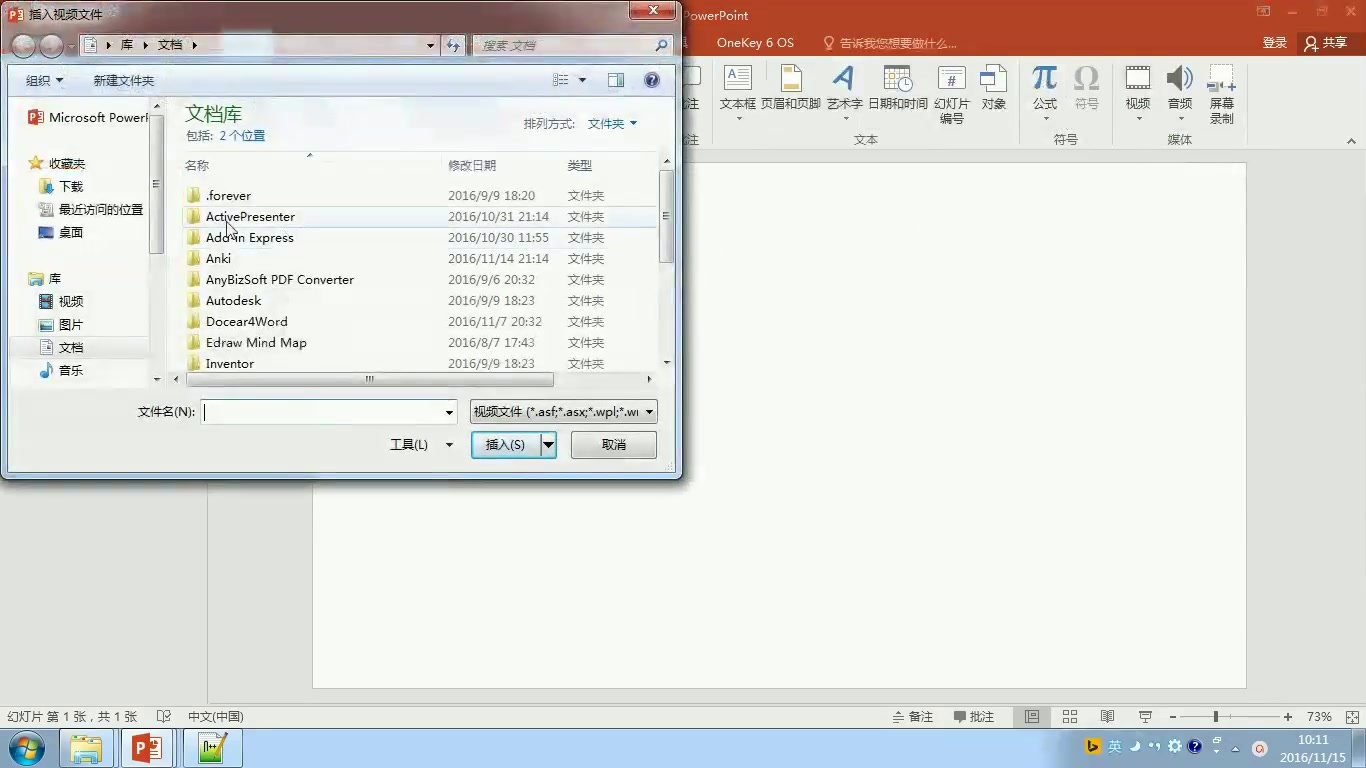This screenshot has height=768, width=1366.
Task: Start the slide show from the status bar
Action: pos(1145,717)
